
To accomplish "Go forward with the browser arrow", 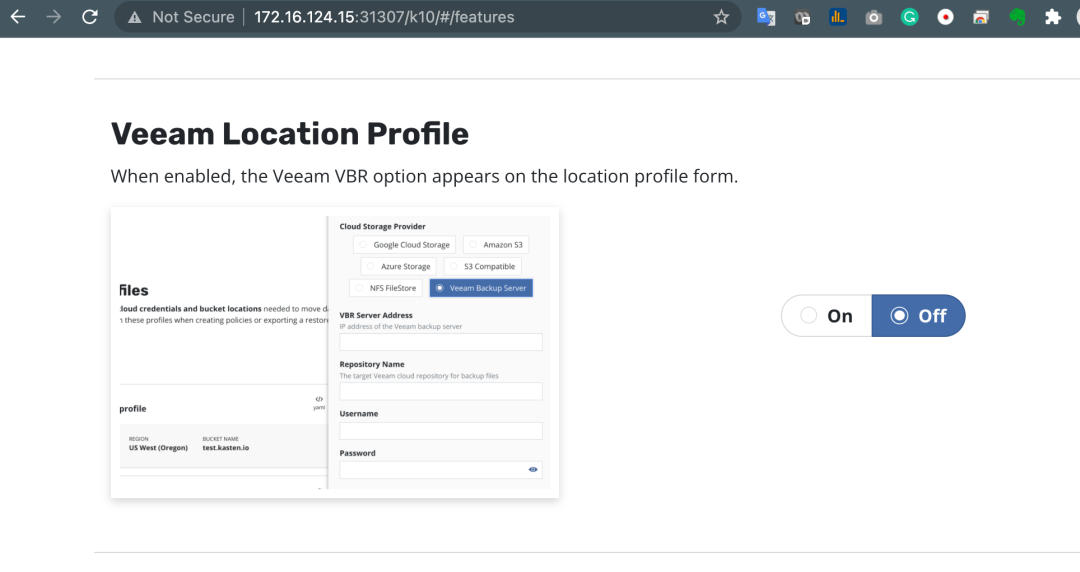I will (53, 17).
